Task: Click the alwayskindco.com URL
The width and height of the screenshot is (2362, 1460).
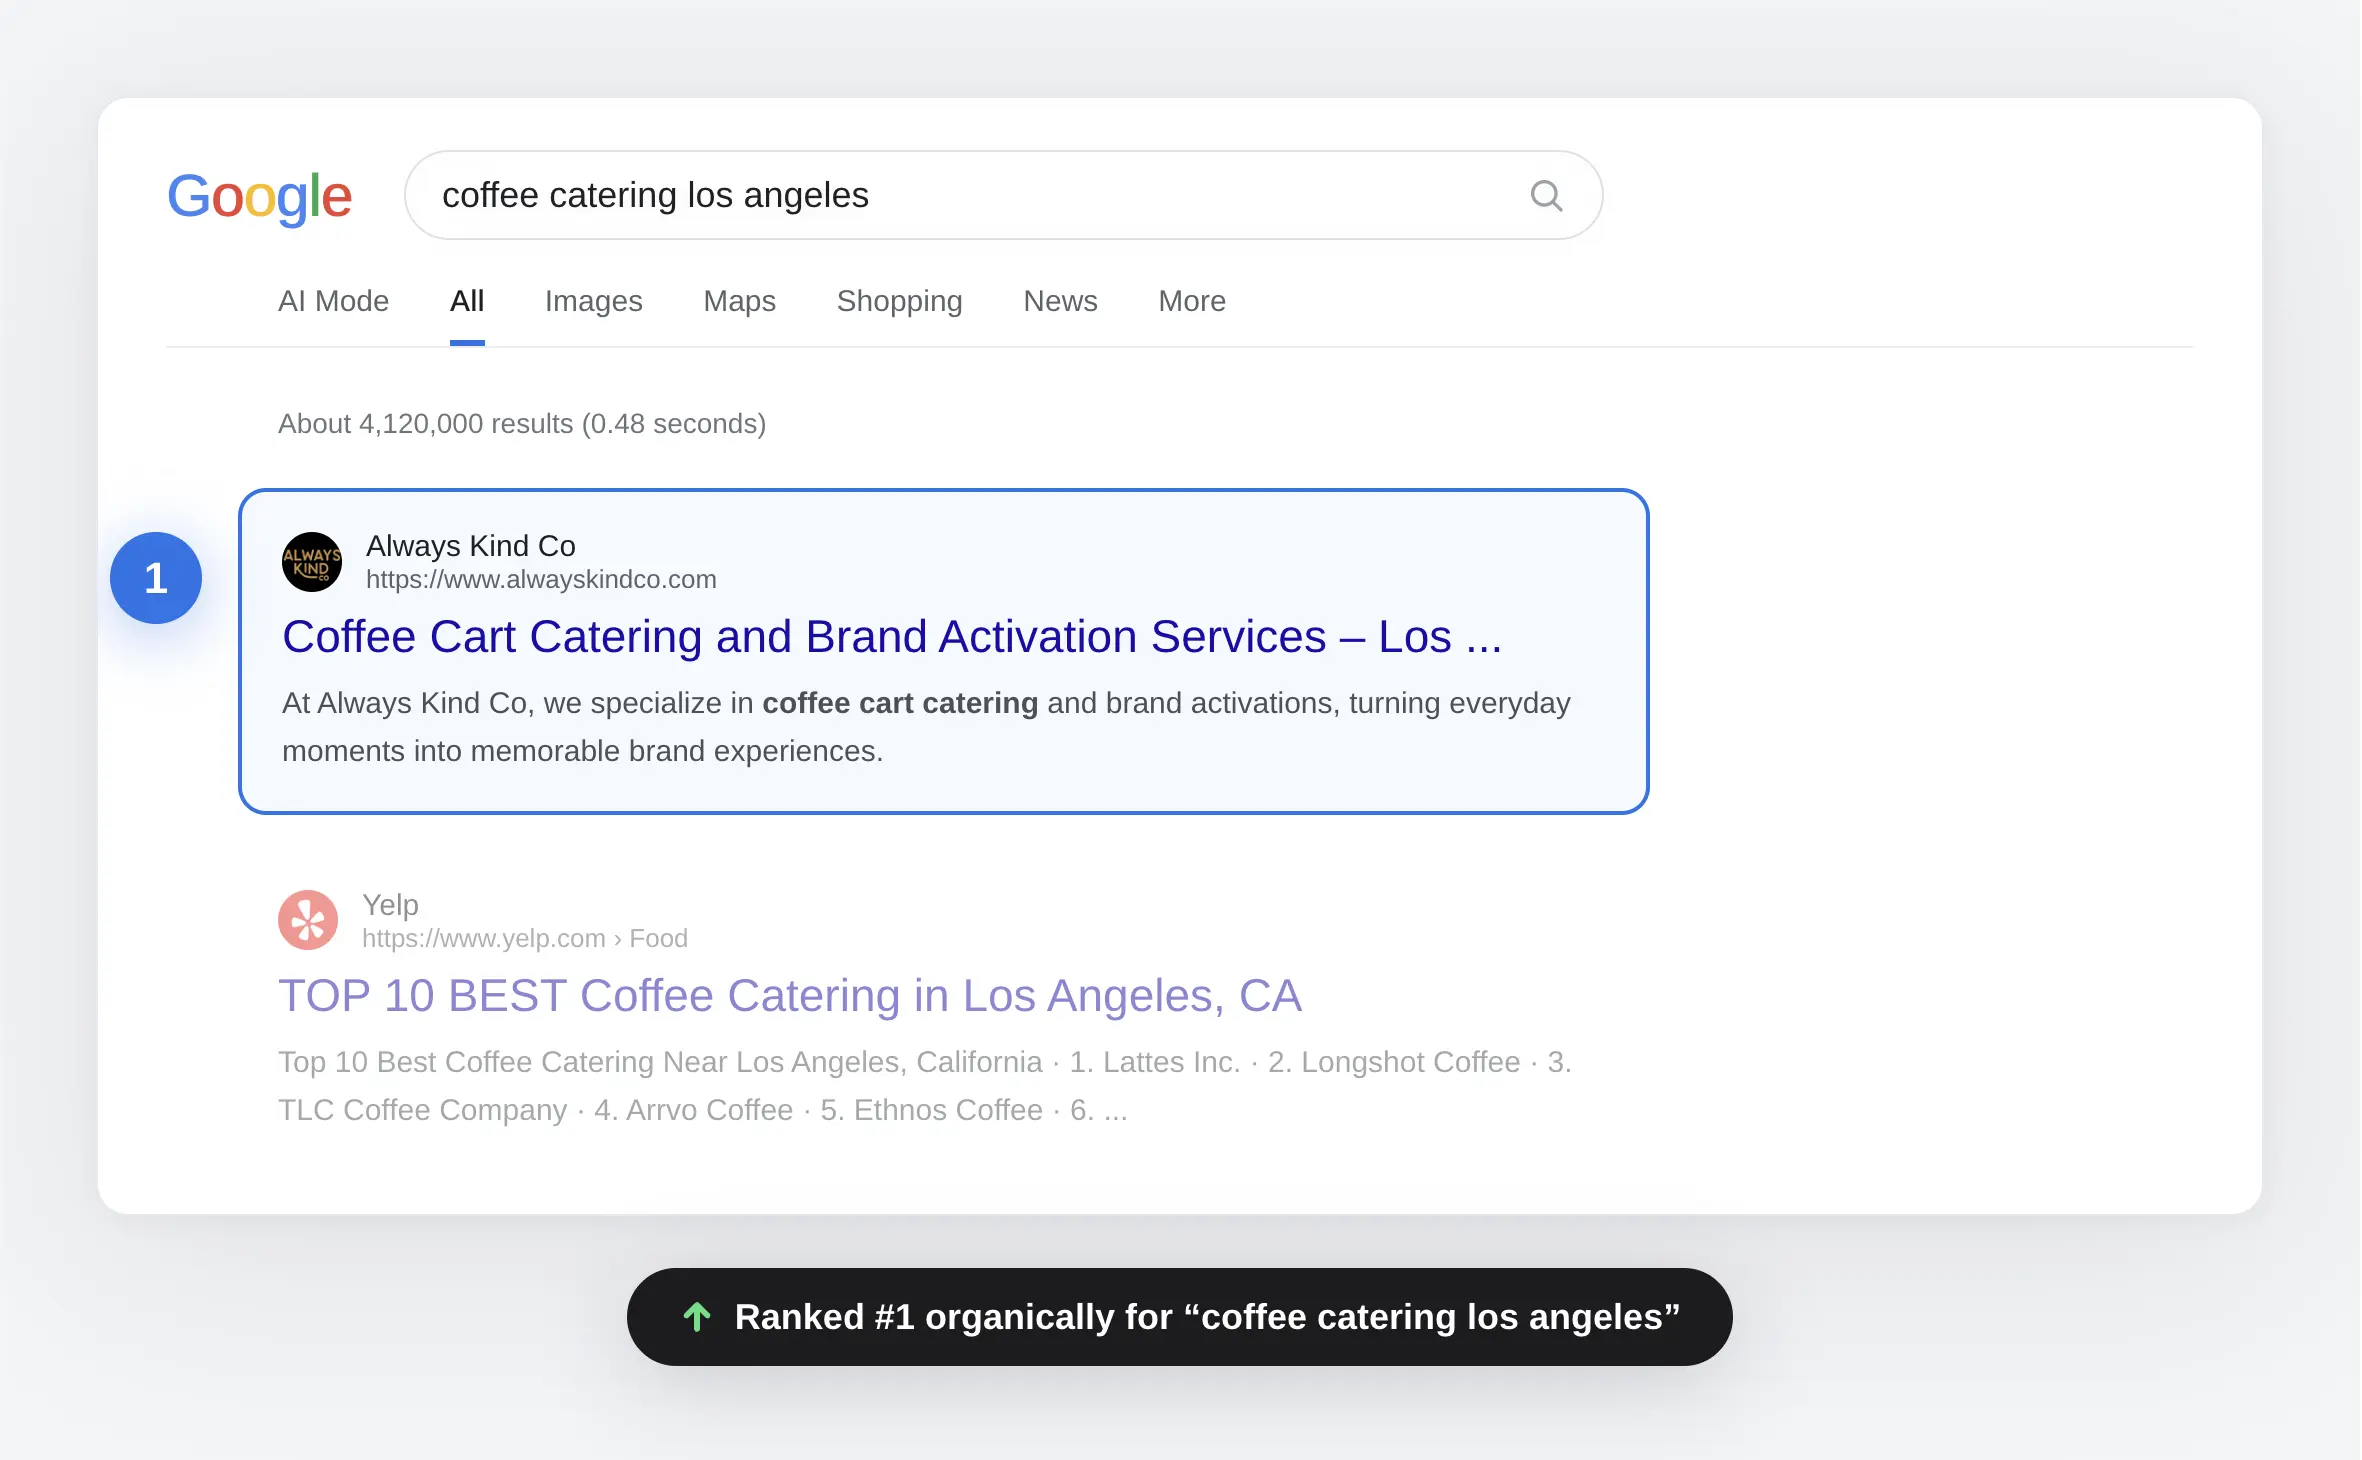Action: coord(541,580)
